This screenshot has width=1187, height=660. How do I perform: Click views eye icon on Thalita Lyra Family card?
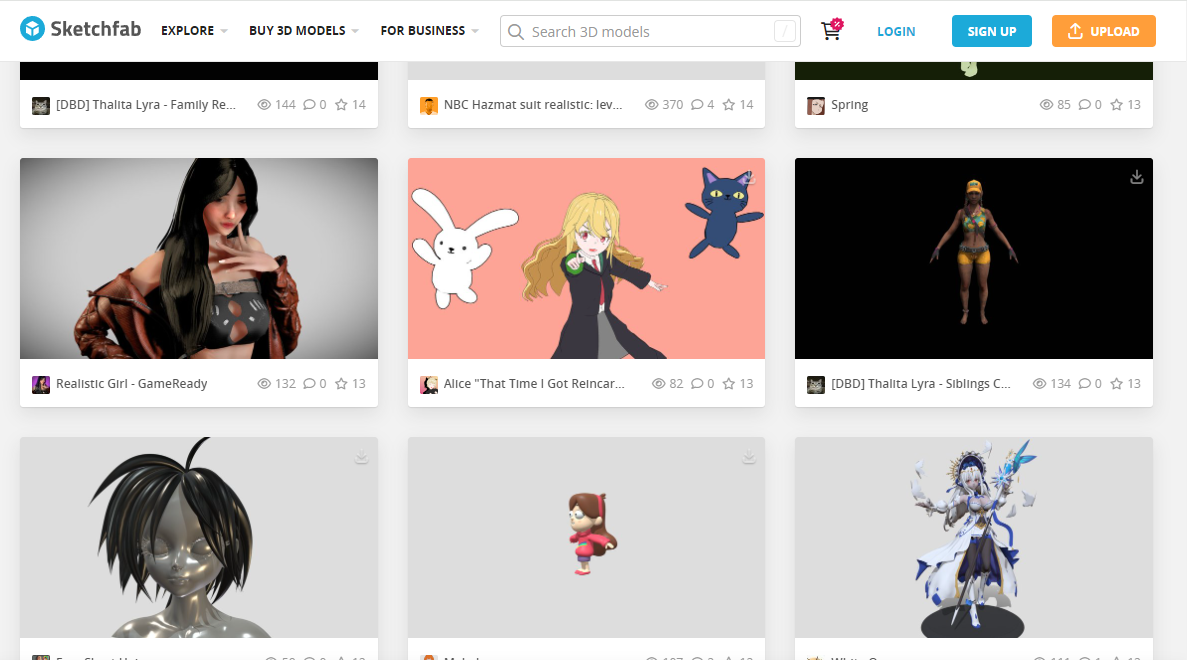pos(264,104)
